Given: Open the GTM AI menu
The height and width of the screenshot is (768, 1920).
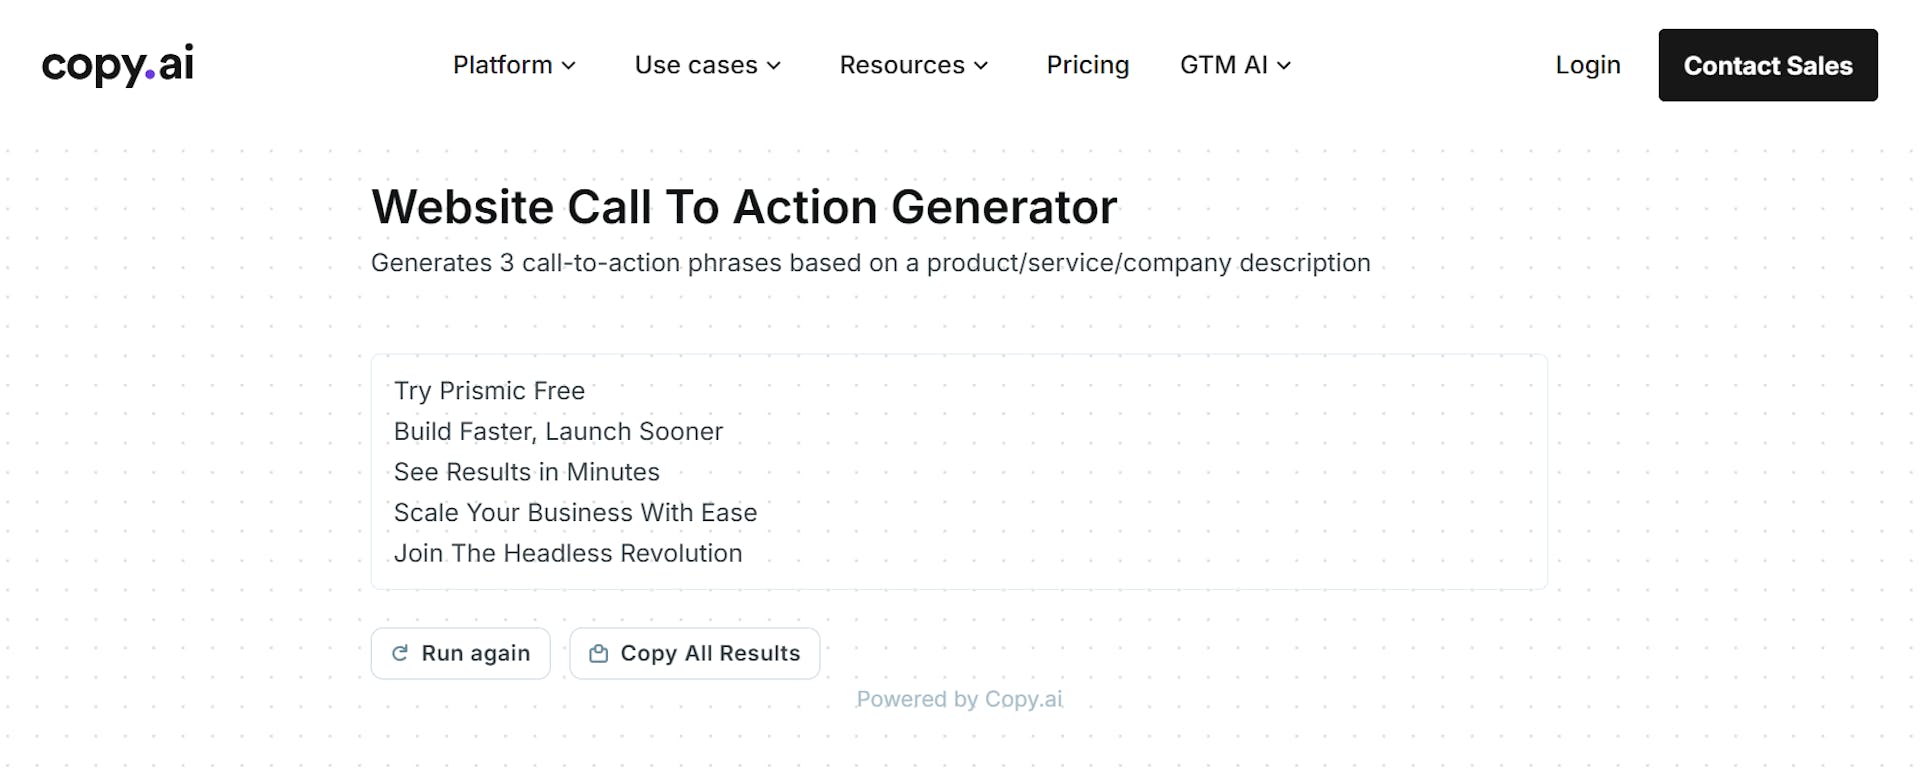Looking at the screenshot, I should [x=1225, y=65].
